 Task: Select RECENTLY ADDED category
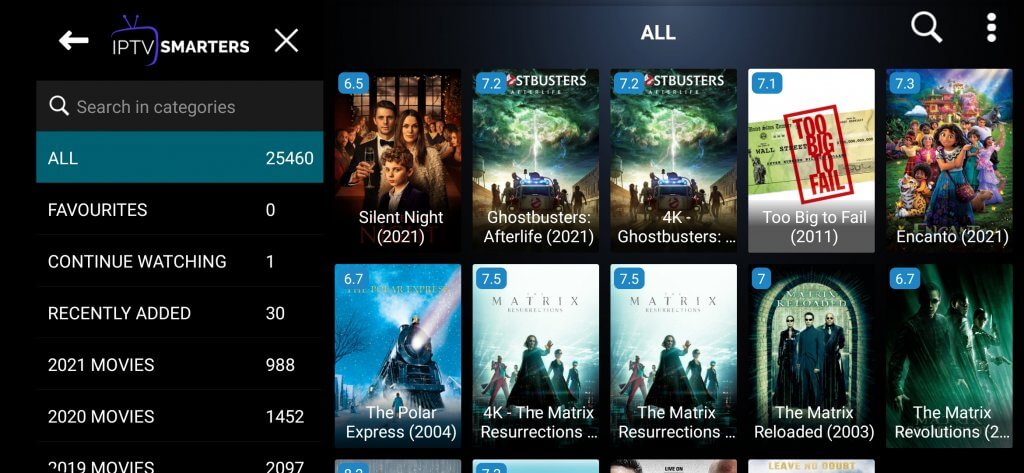[x=180, y=313]
